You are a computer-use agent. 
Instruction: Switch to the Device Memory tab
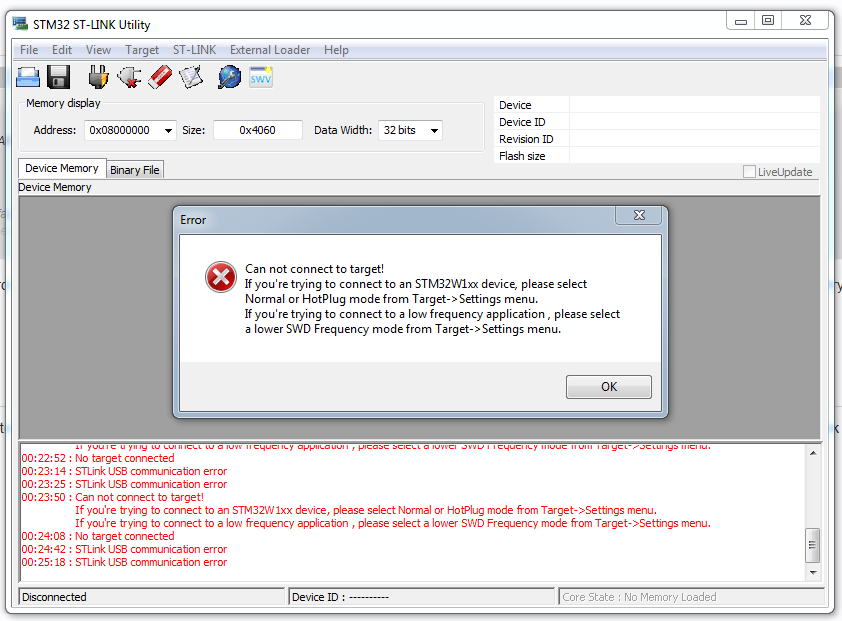point(62,169)
